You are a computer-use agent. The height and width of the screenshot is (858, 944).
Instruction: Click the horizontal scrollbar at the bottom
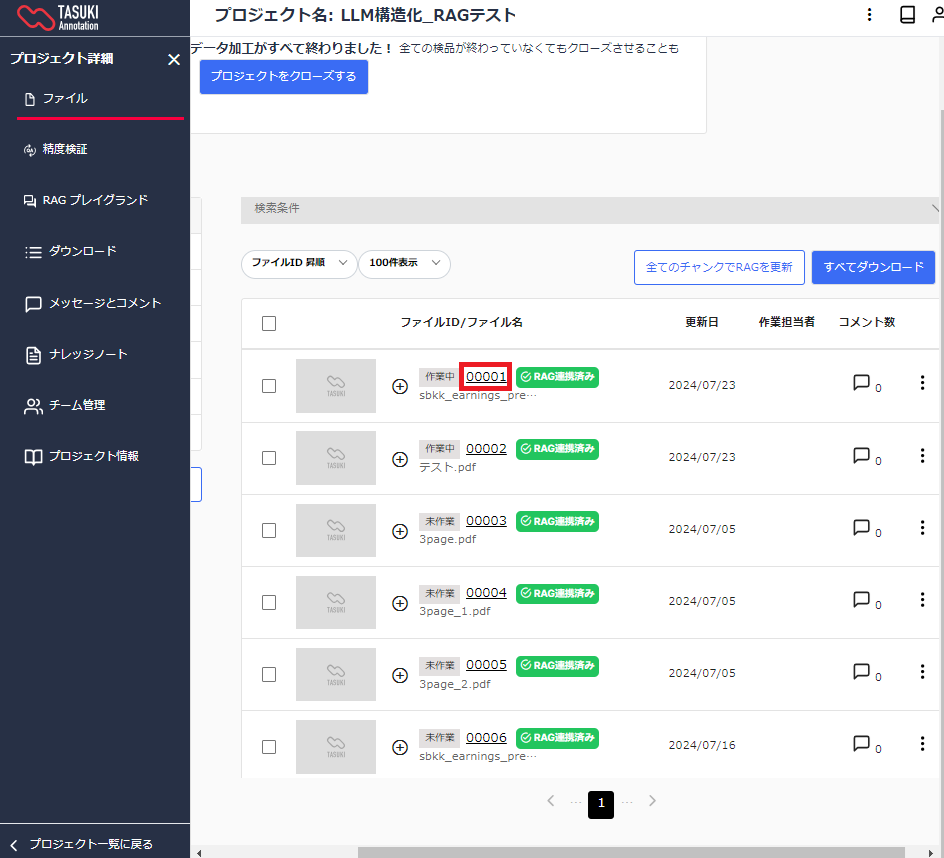pyautogui.click(x=631, y=853)
